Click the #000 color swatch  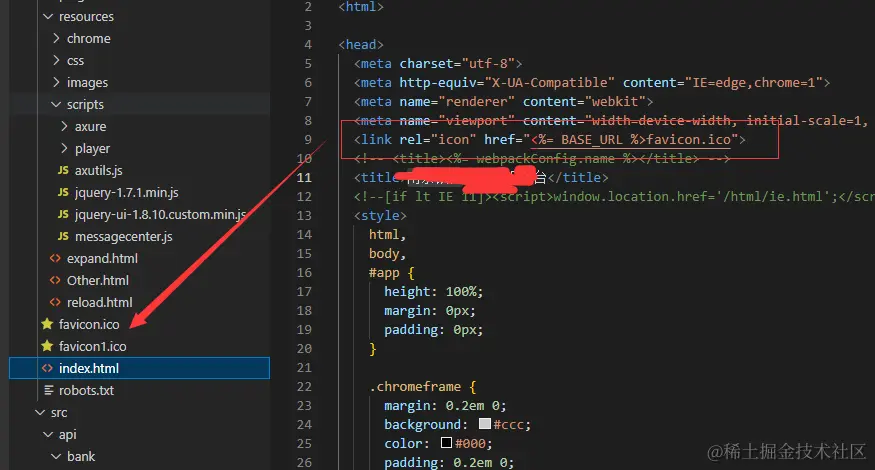(x=446, y=443)
